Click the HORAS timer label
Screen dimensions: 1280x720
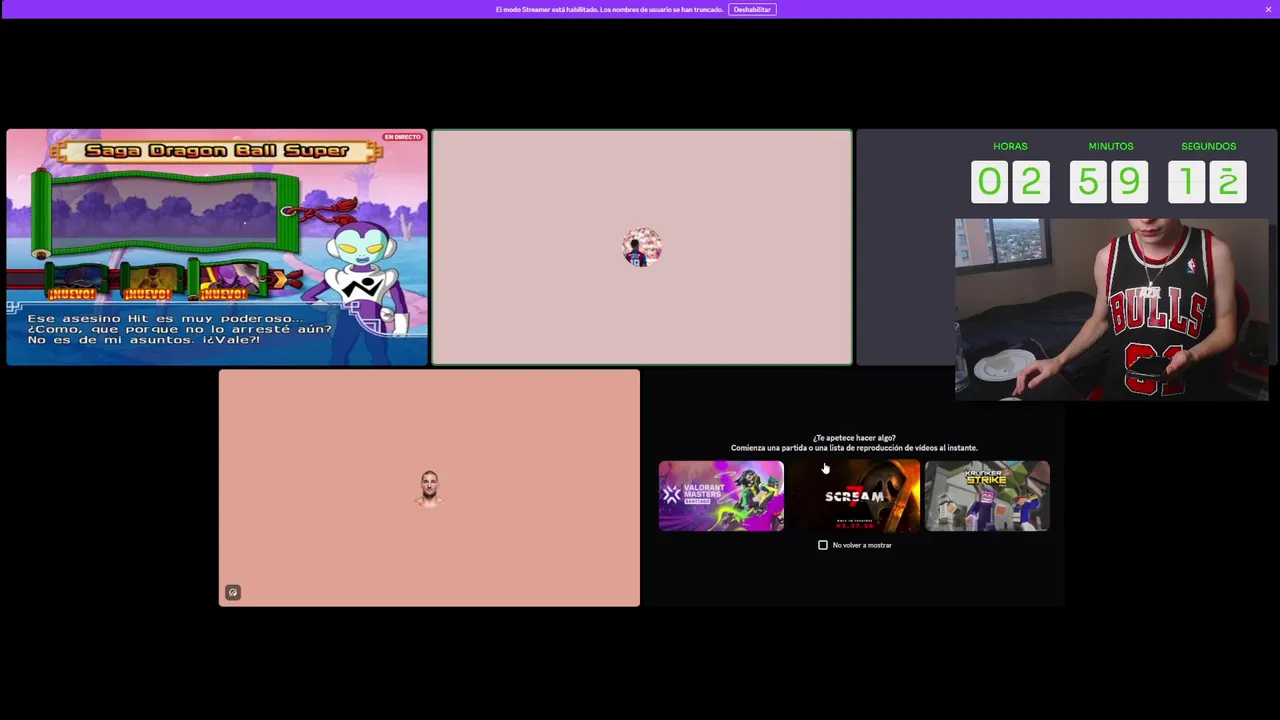click(x=1010, y=146)
